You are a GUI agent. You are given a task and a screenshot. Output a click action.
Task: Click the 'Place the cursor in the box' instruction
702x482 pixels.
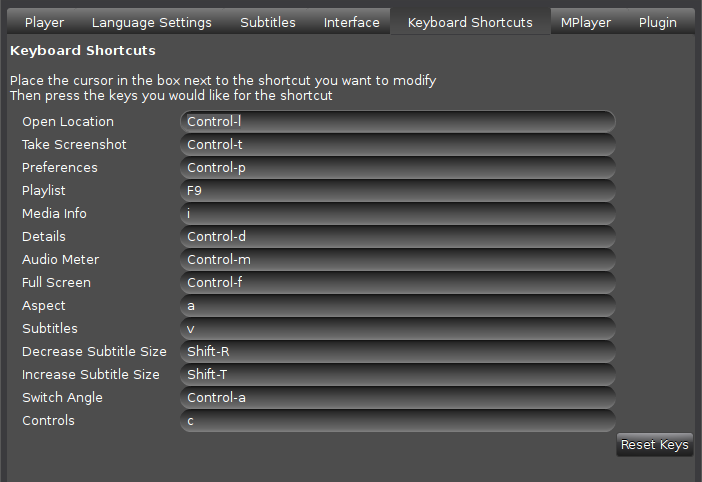[223, 81]
